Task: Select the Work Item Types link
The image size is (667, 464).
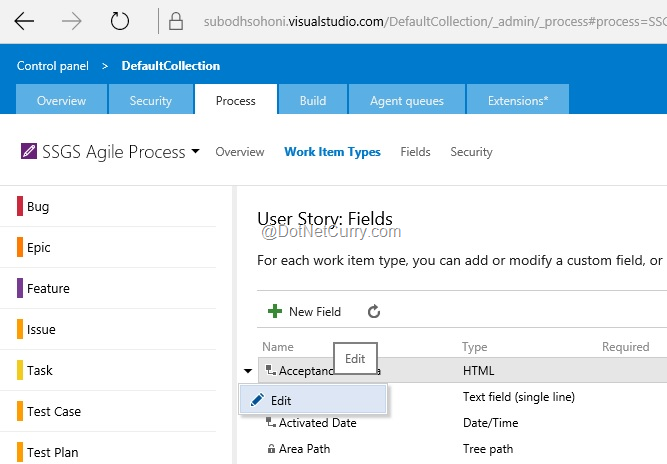Action: point(332,152)
